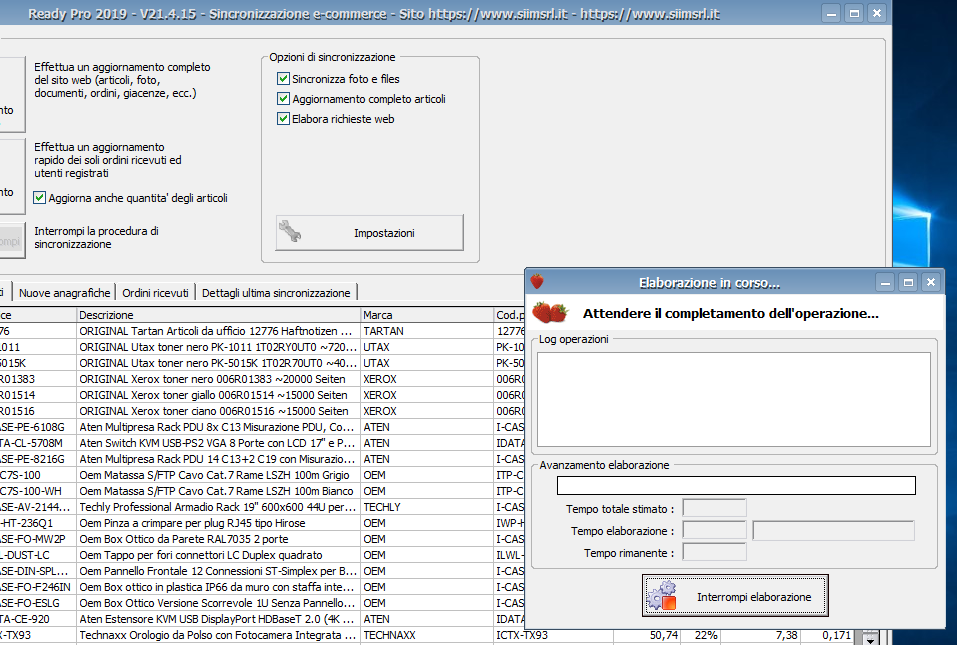Click the Avanzamento elaborazione progress bar

(x=736, y=486)
